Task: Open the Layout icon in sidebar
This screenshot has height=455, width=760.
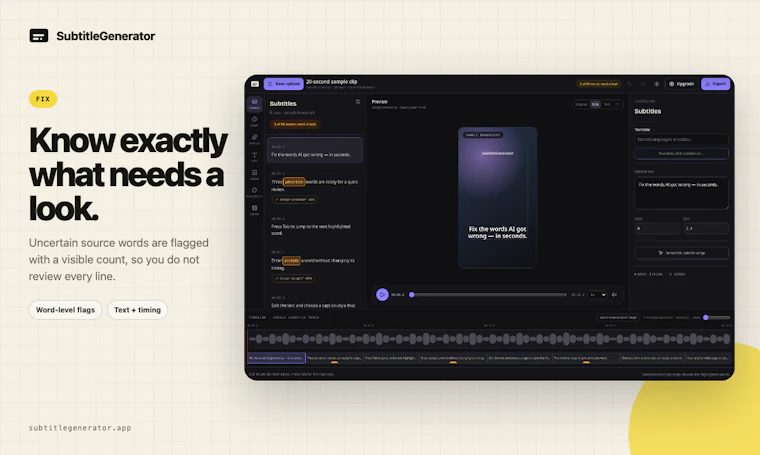Action: point(254,174)
